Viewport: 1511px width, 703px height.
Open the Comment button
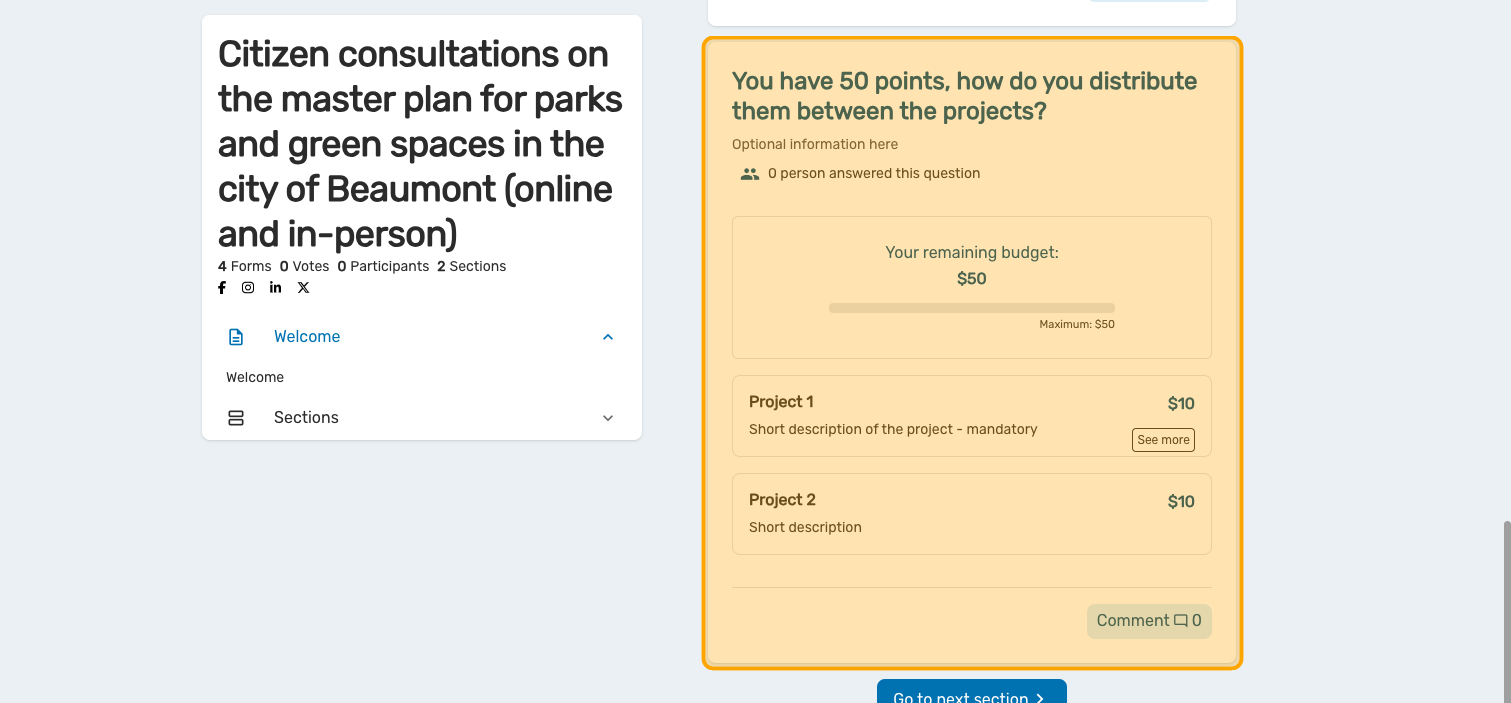point(1148,621)
